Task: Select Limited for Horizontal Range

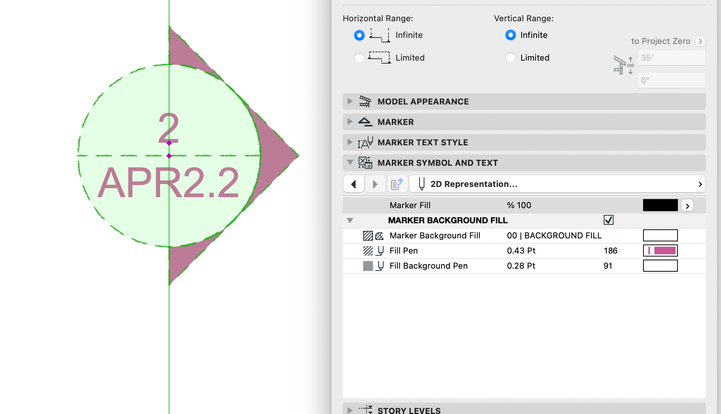Action: pos(359,58)
